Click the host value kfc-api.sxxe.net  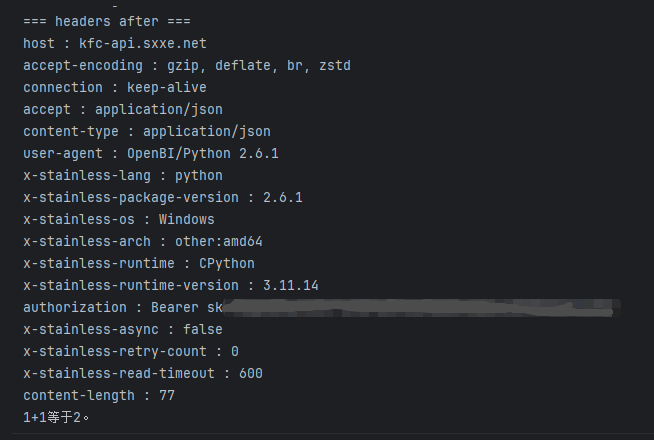click(143, 43)
